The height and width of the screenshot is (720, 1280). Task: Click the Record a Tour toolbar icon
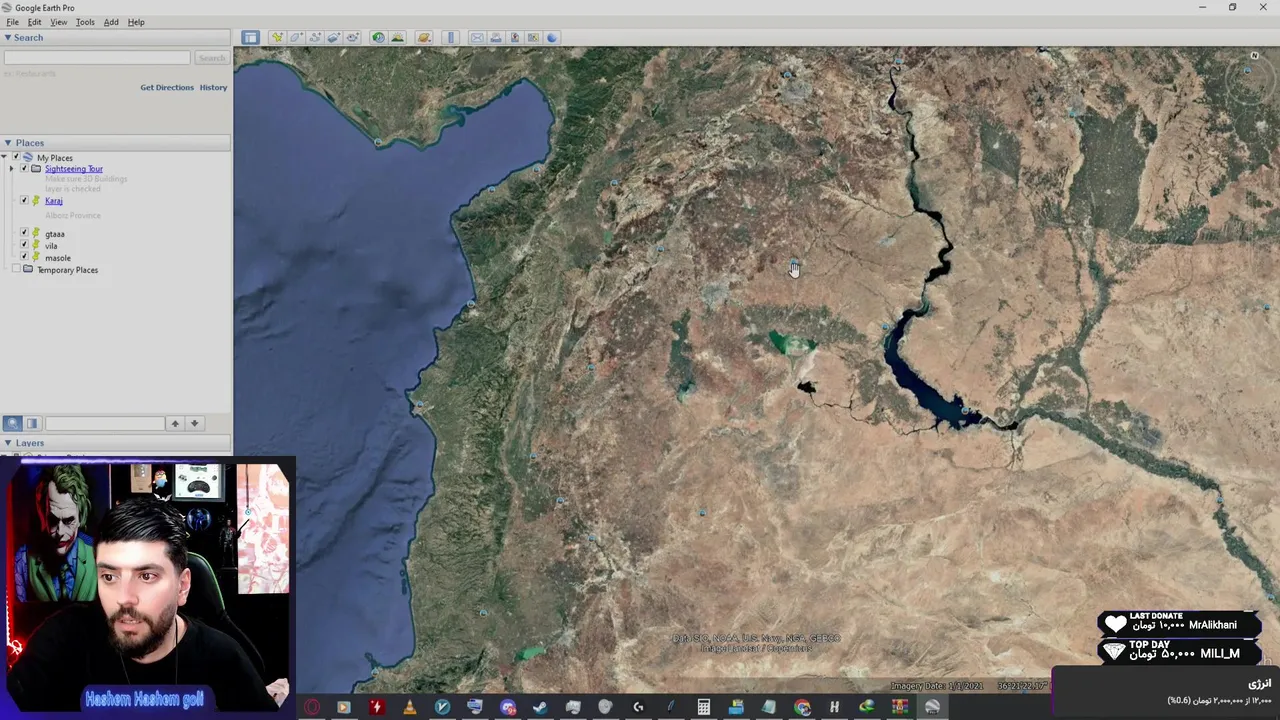(x=352, y=38)
